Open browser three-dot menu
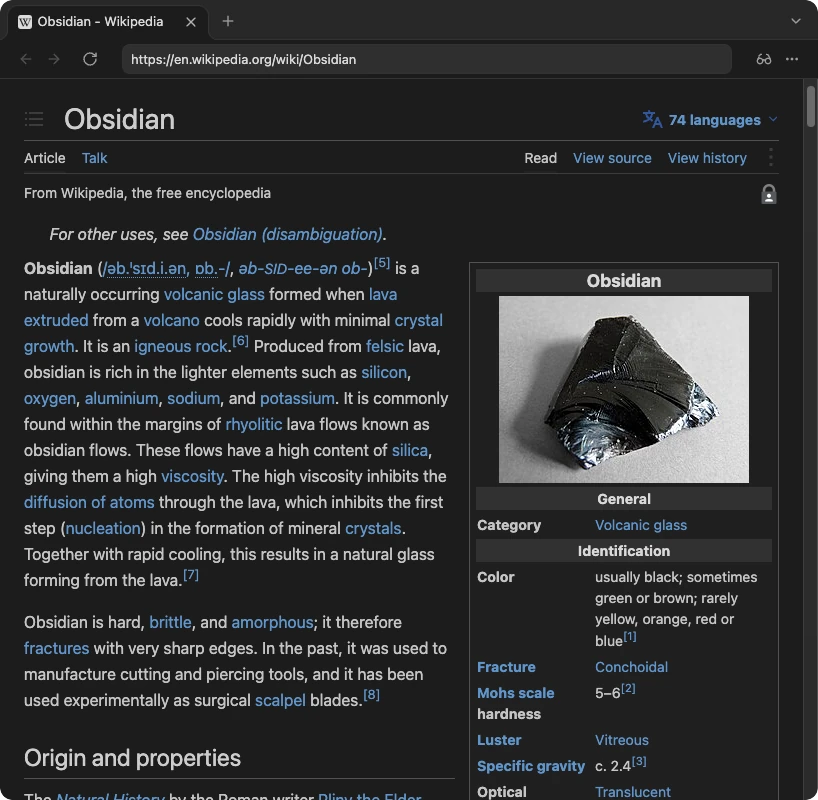Image resolution: width=818 pixels, height=800 pixels. (792, 59)
